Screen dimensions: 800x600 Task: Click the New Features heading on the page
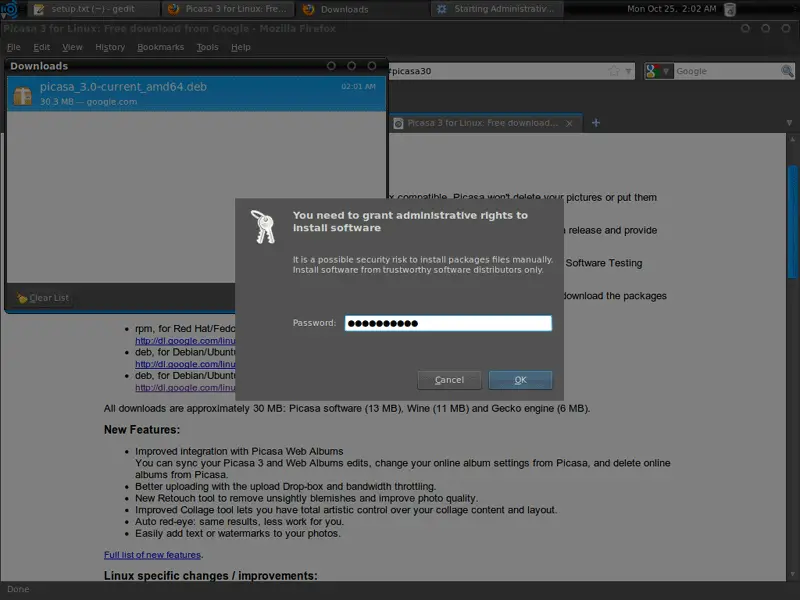pyautogui.click(x=142, y=430)
